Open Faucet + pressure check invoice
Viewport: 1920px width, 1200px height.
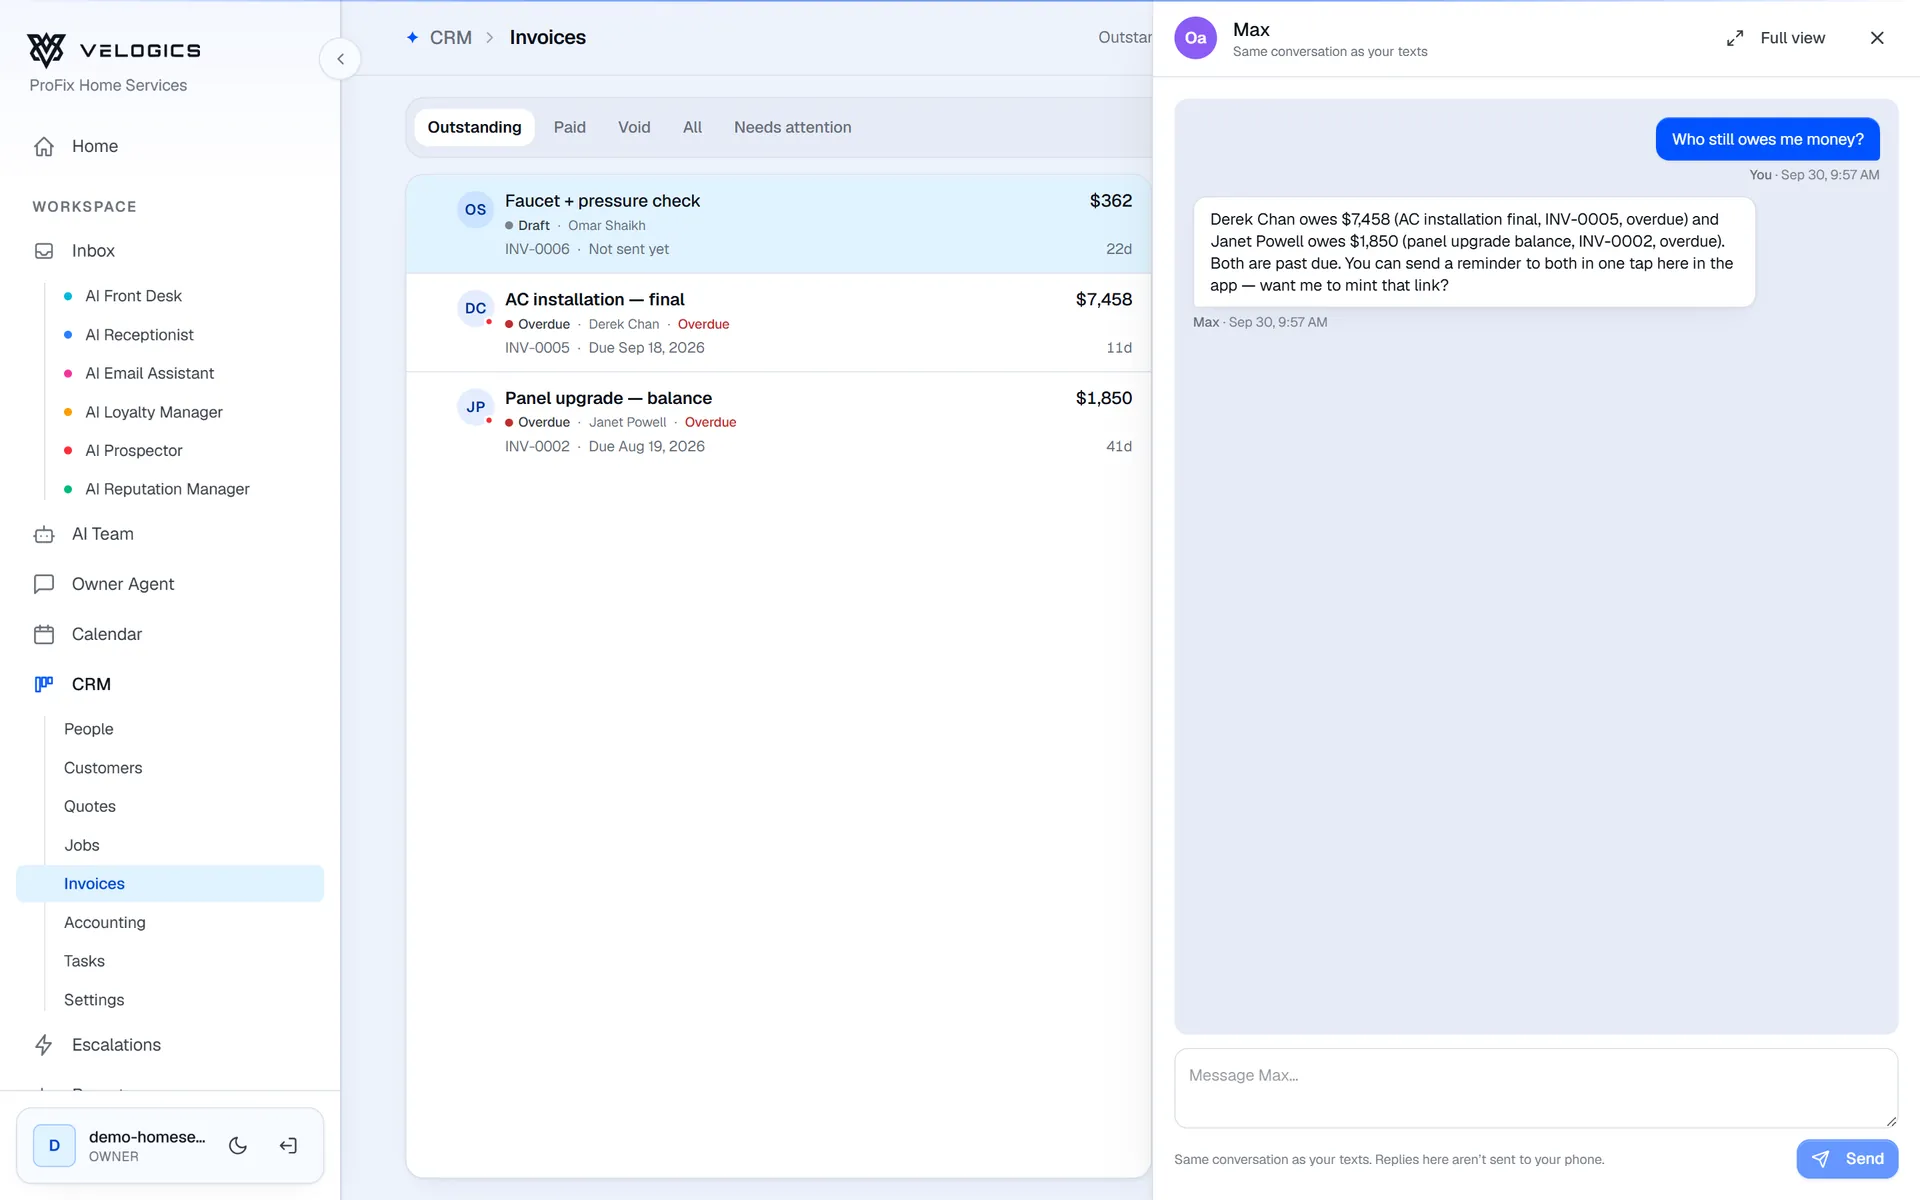778,224
